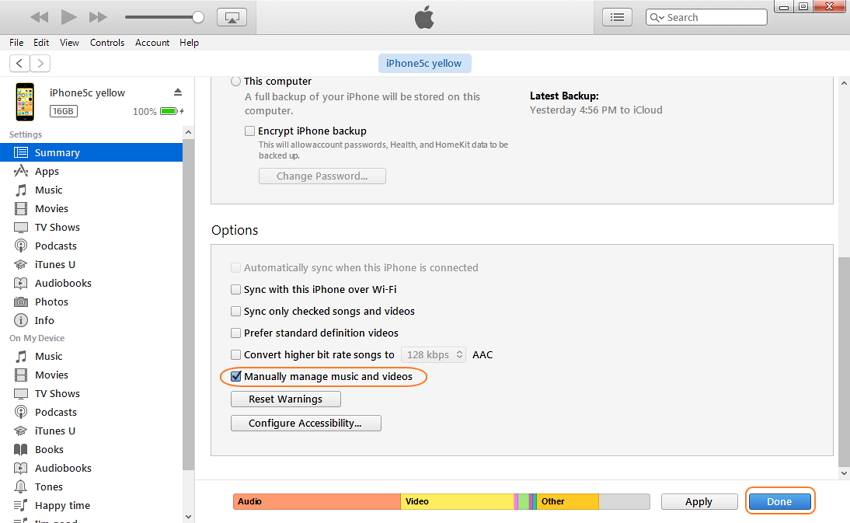The height and width of the screenshot is (523, 850).
Task: Uncheck Manually manage music and videos
Action: point(236,377)
